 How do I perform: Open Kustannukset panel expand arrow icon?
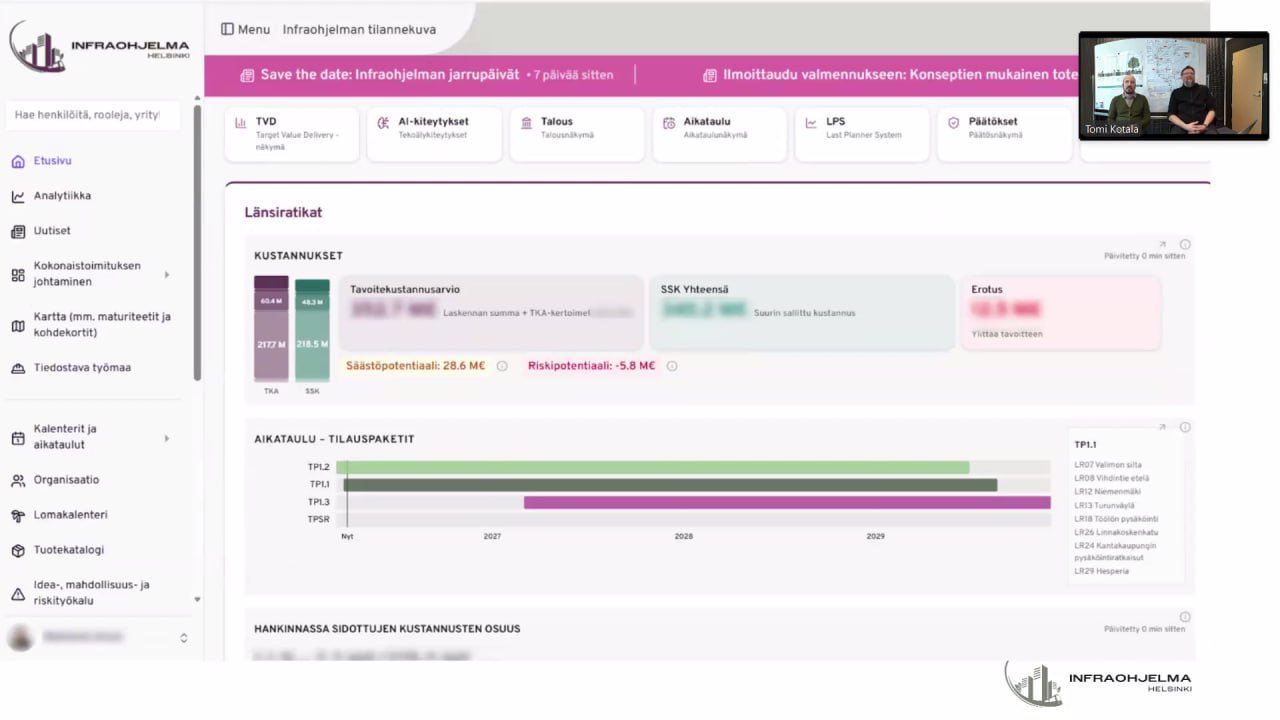[x=1162, y=244]
